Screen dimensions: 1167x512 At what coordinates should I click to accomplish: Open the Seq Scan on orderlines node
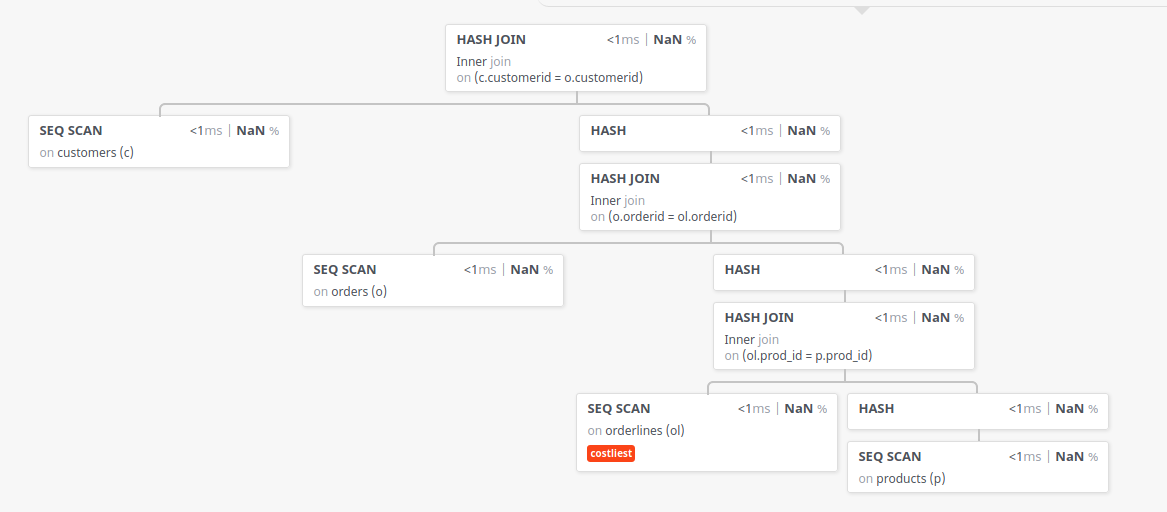[x=619, y=409]
